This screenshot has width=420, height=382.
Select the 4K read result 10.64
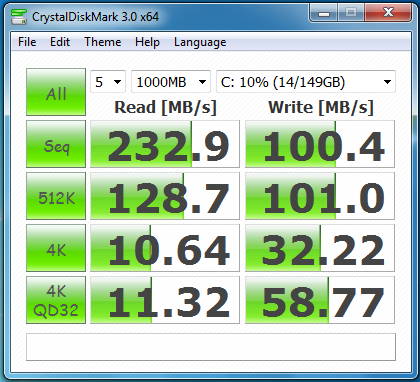click(x=165, y=248)
